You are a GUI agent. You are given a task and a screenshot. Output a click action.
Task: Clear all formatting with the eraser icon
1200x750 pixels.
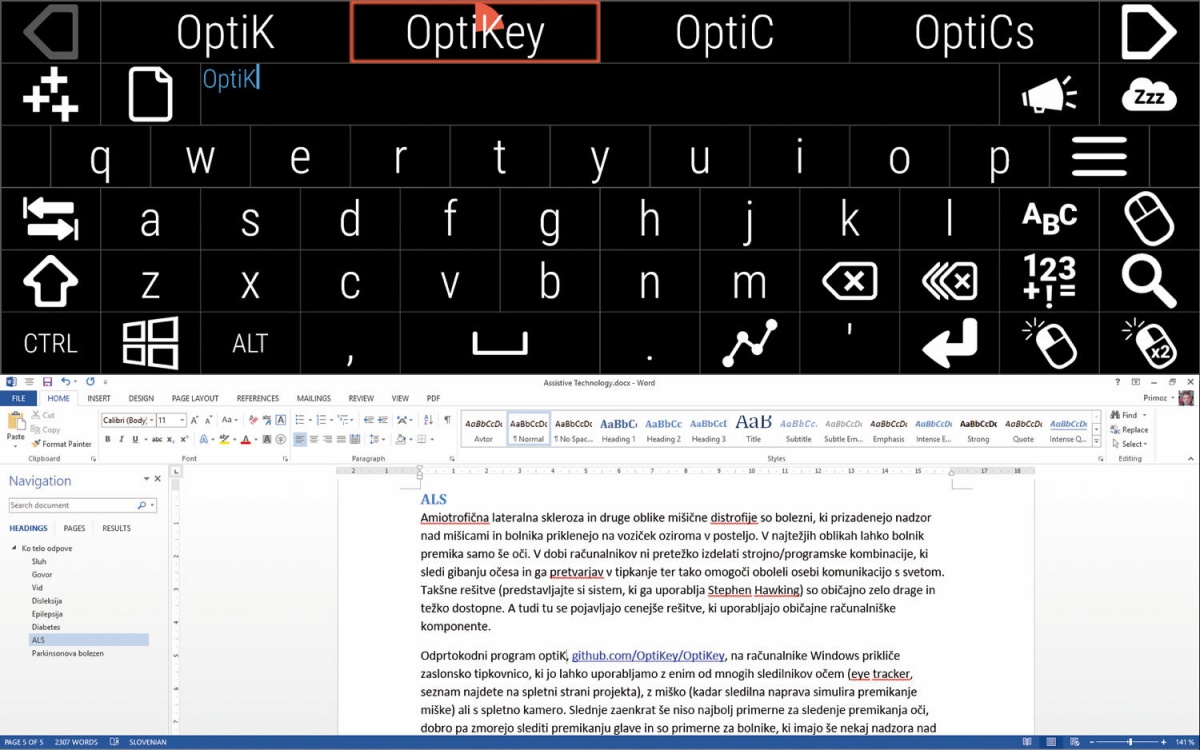(x=255, y=420)
